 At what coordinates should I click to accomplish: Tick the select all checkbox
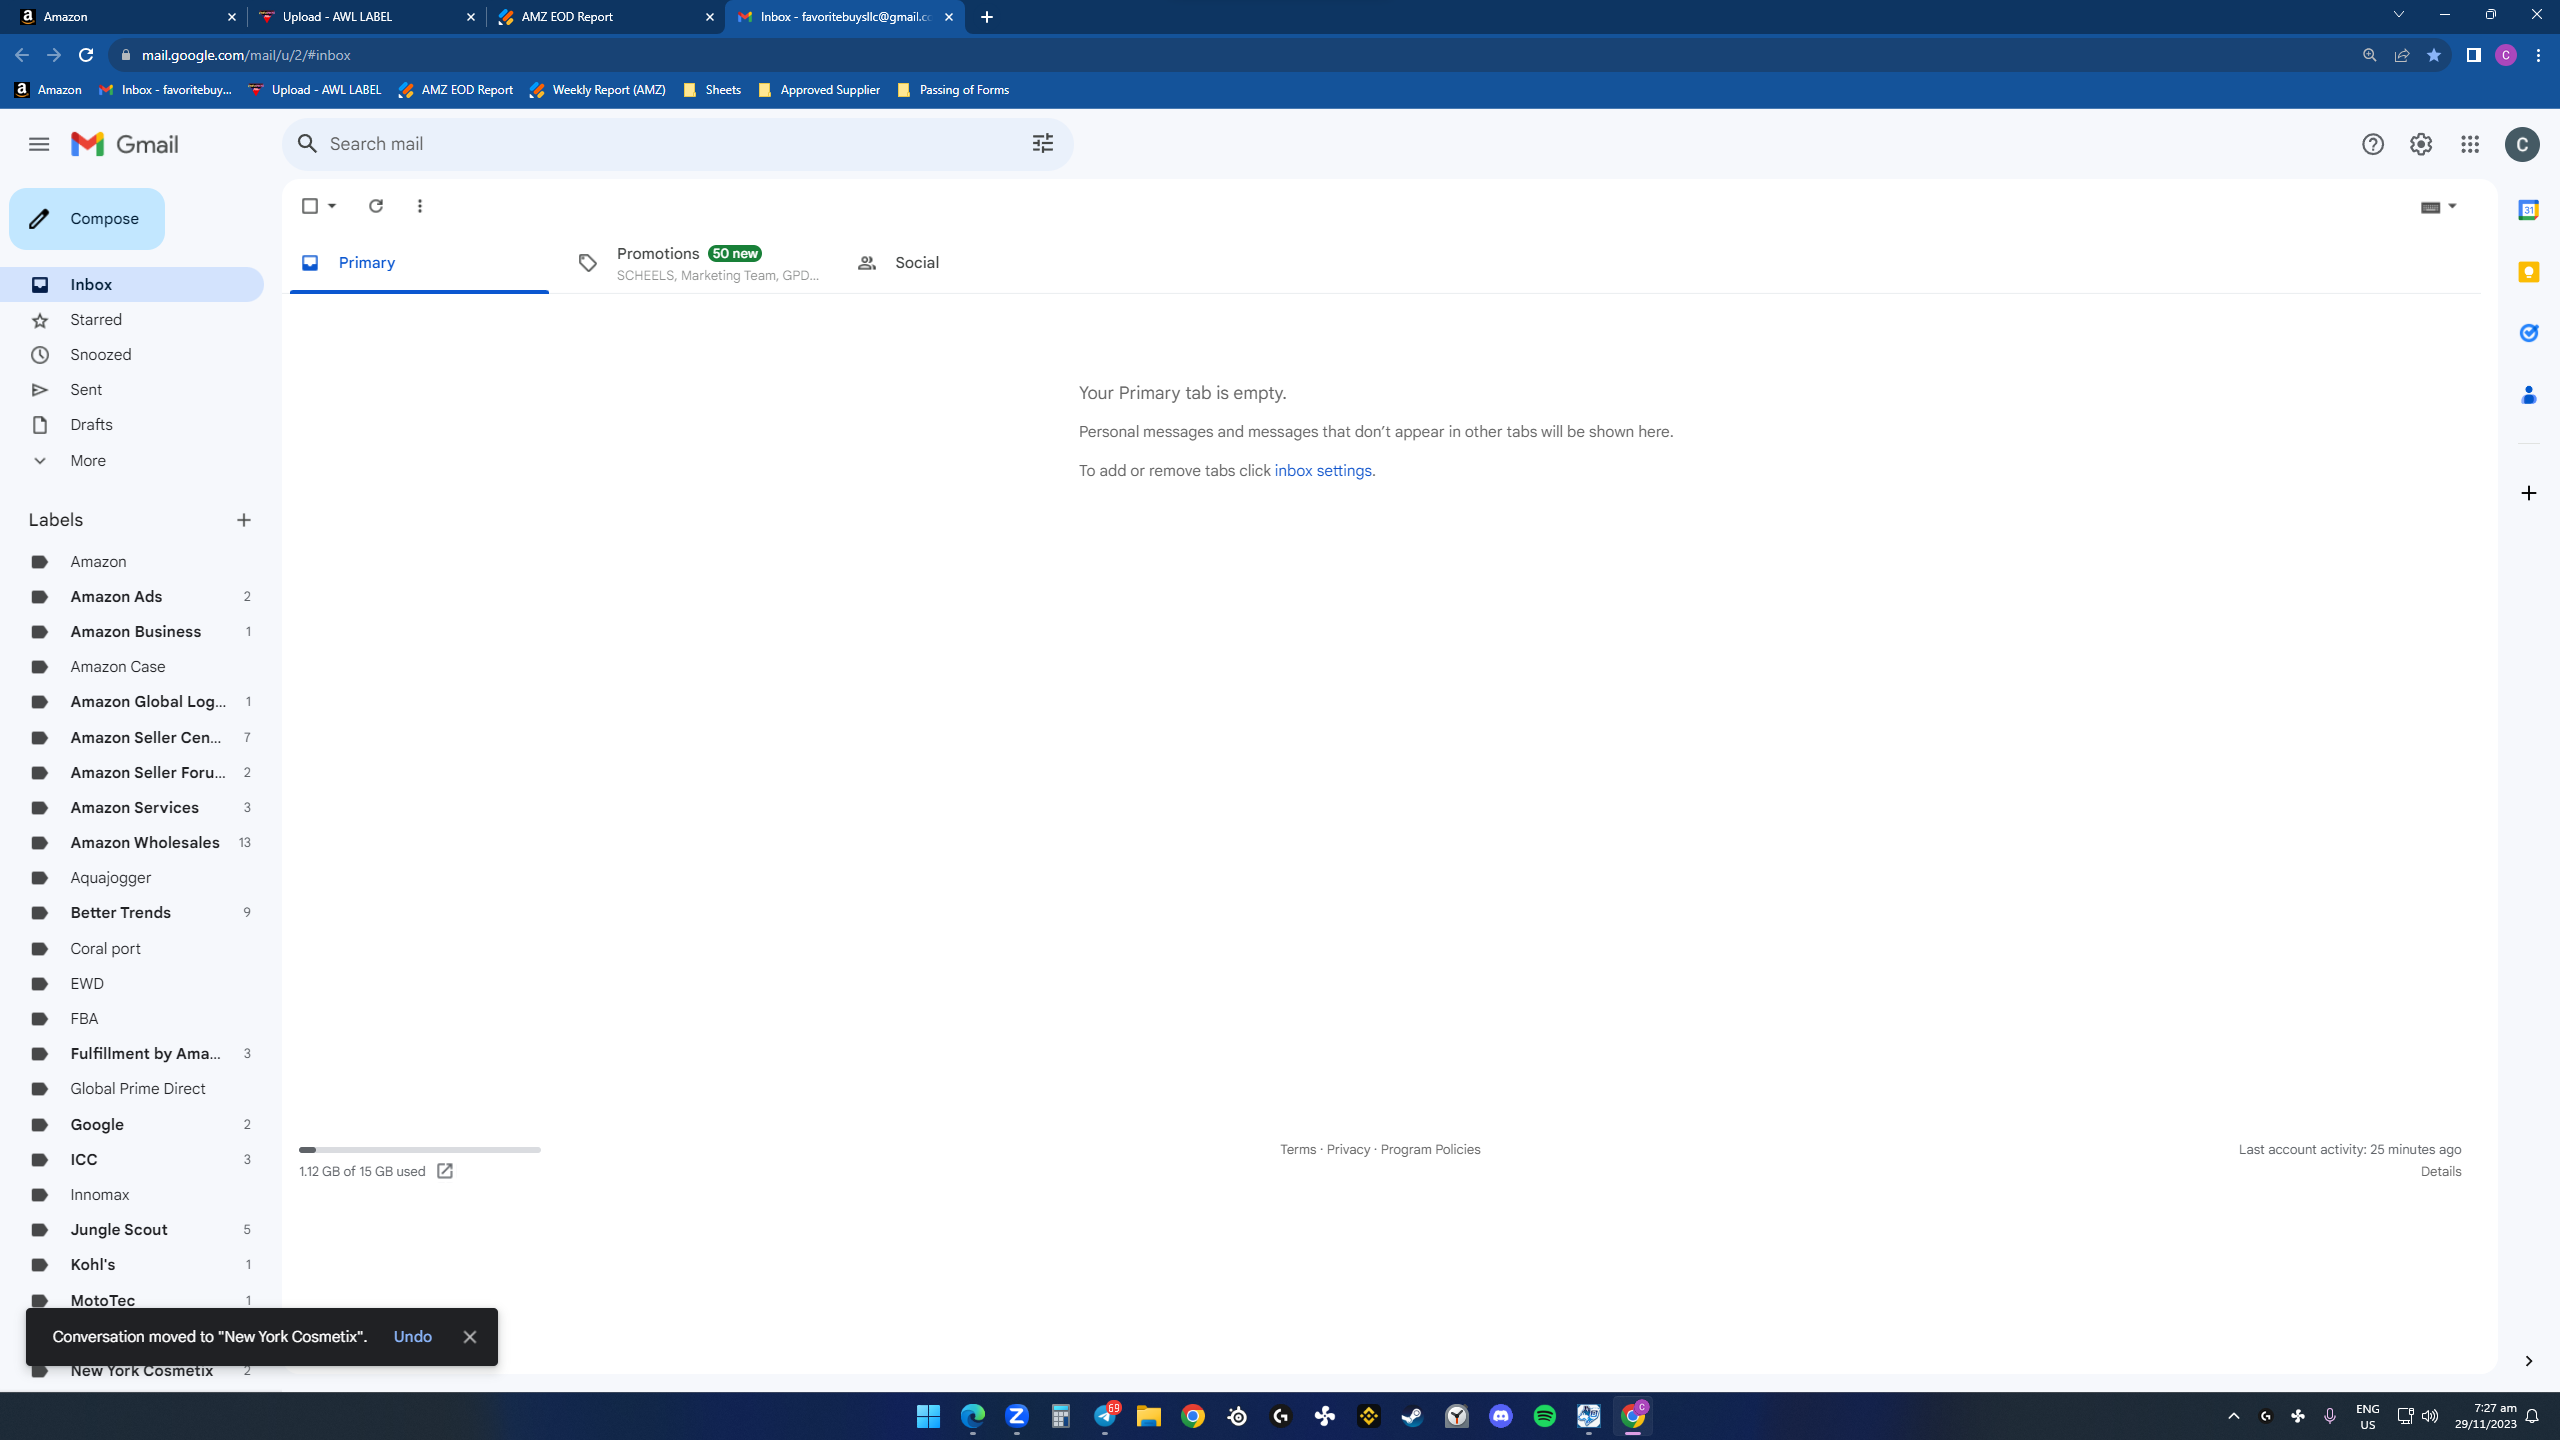point(310,206)
